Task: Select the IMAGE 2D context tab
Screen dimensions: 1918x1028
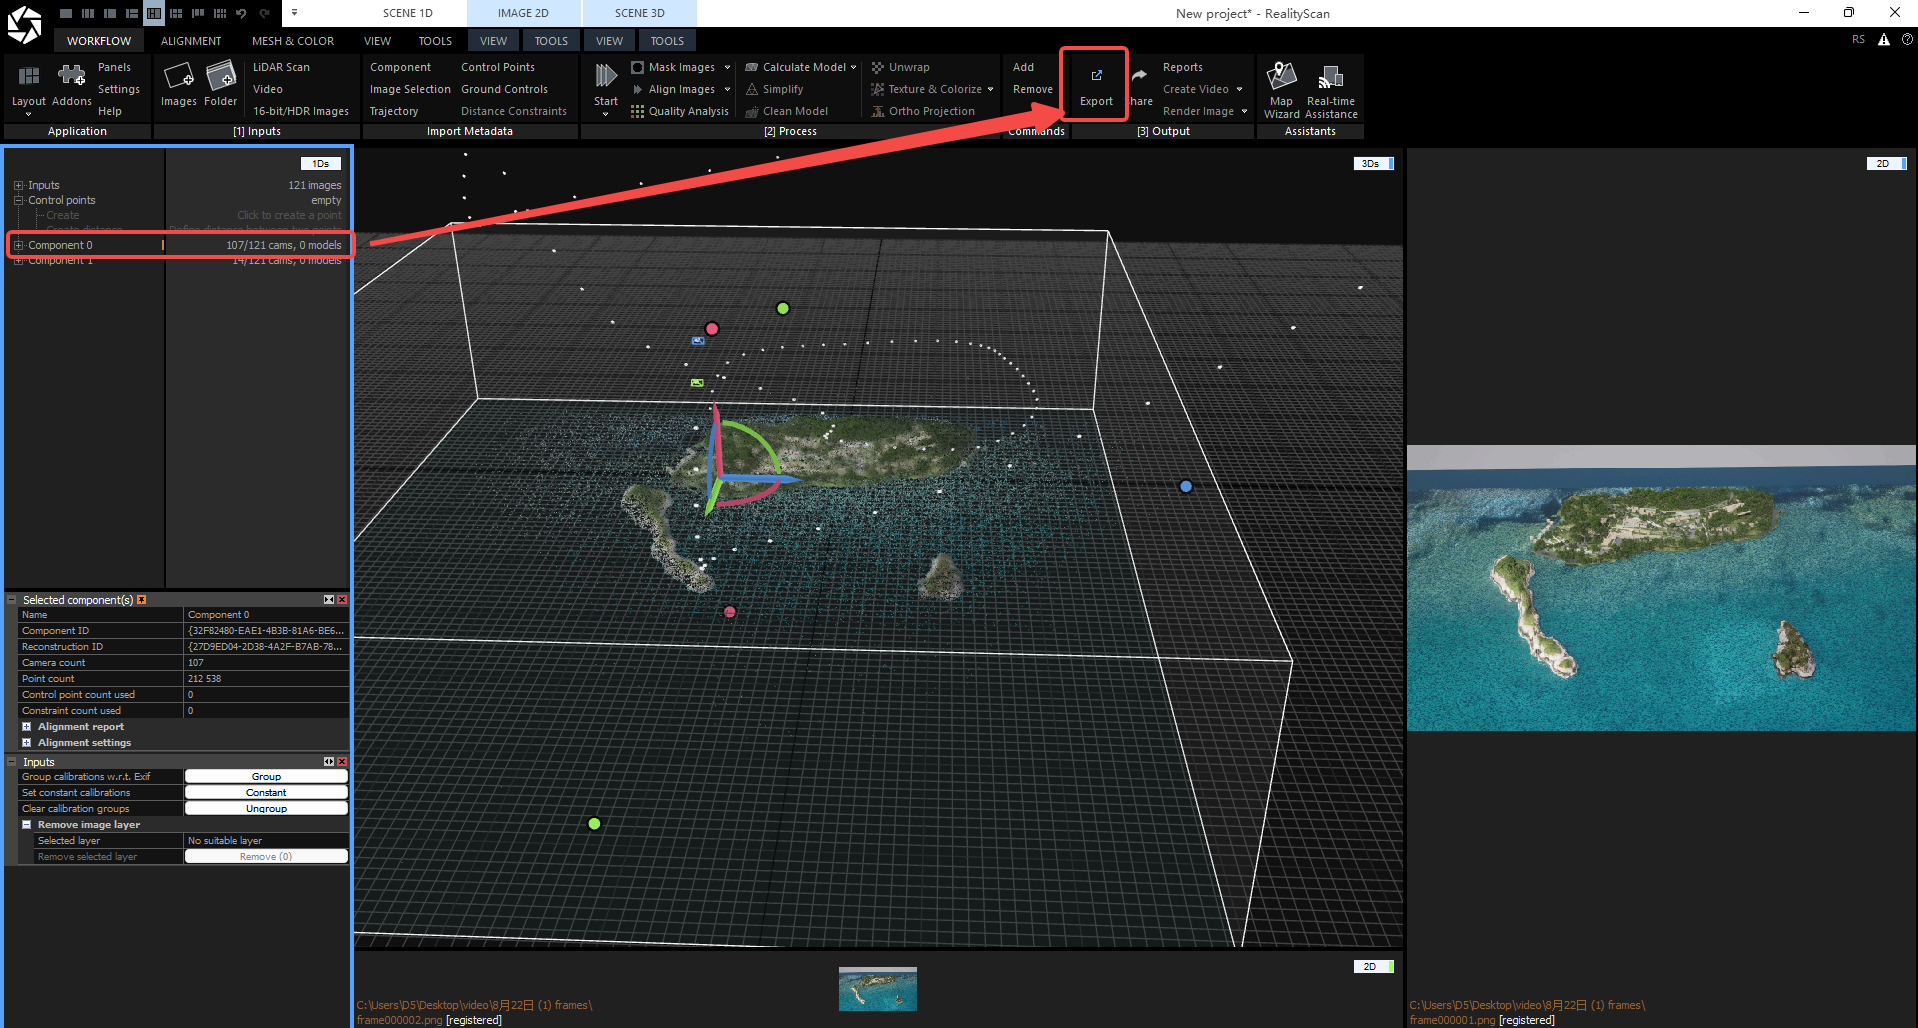Action: pos(523,13)
